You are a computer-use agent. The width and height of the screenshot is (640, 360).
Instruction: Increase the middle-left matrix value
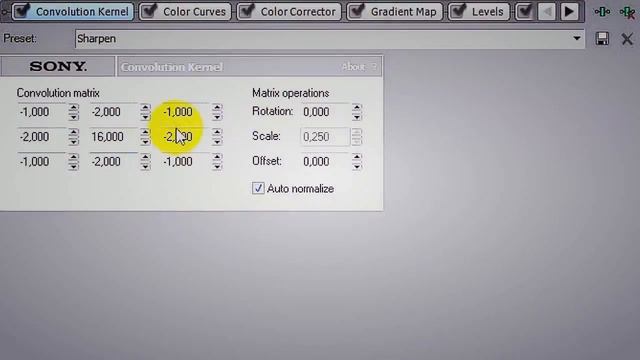[x=73, y=133]
